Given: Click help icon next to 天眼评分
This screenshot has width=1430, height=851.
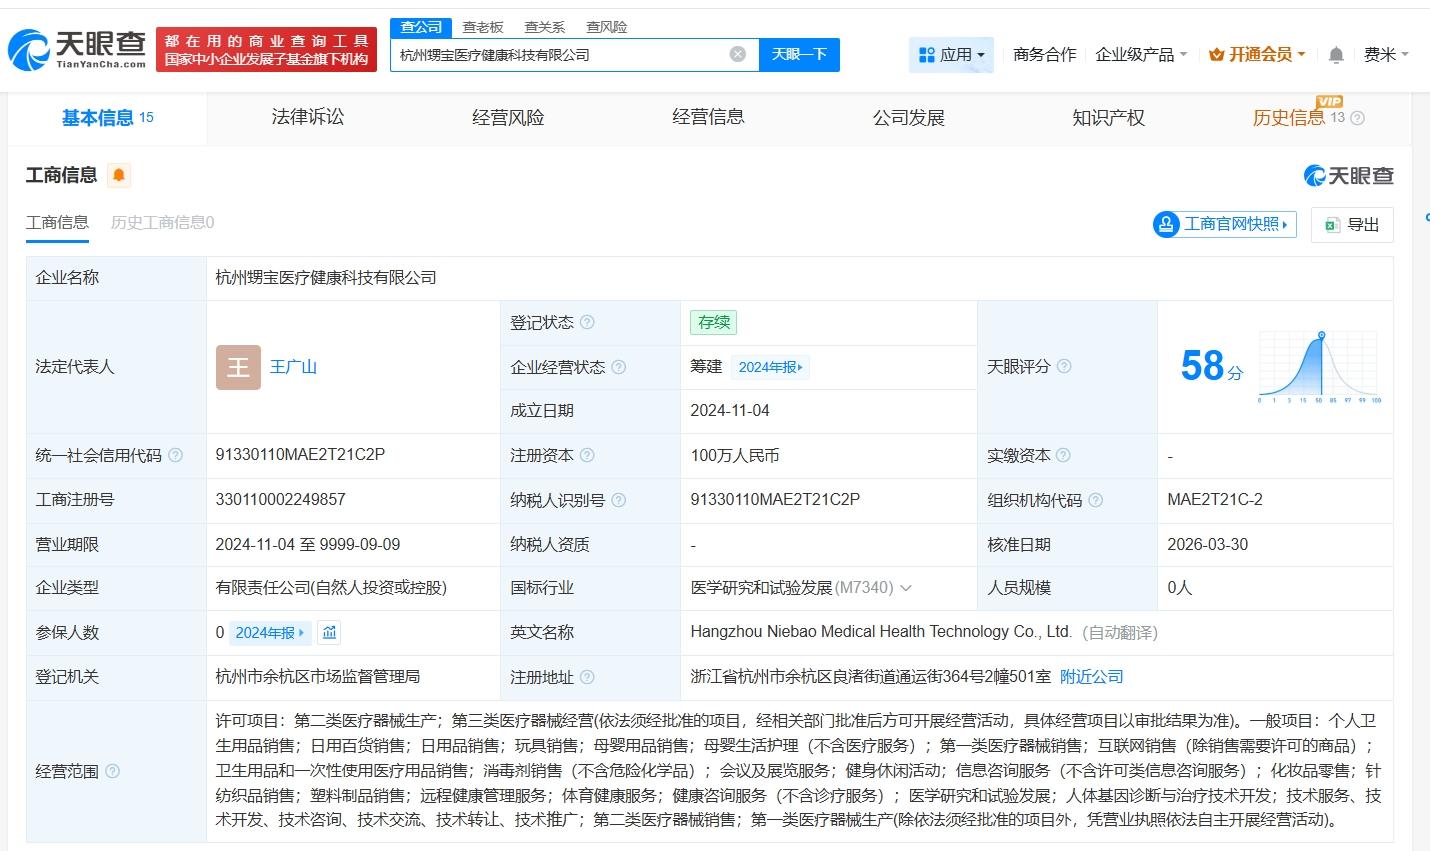Looking at the screenshot, I should pos(1064,366).
